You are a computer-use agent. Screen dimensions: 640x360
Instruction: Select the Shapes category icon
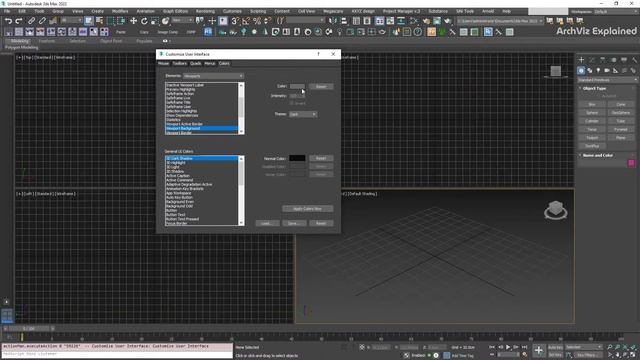click(x=589, y=70)
